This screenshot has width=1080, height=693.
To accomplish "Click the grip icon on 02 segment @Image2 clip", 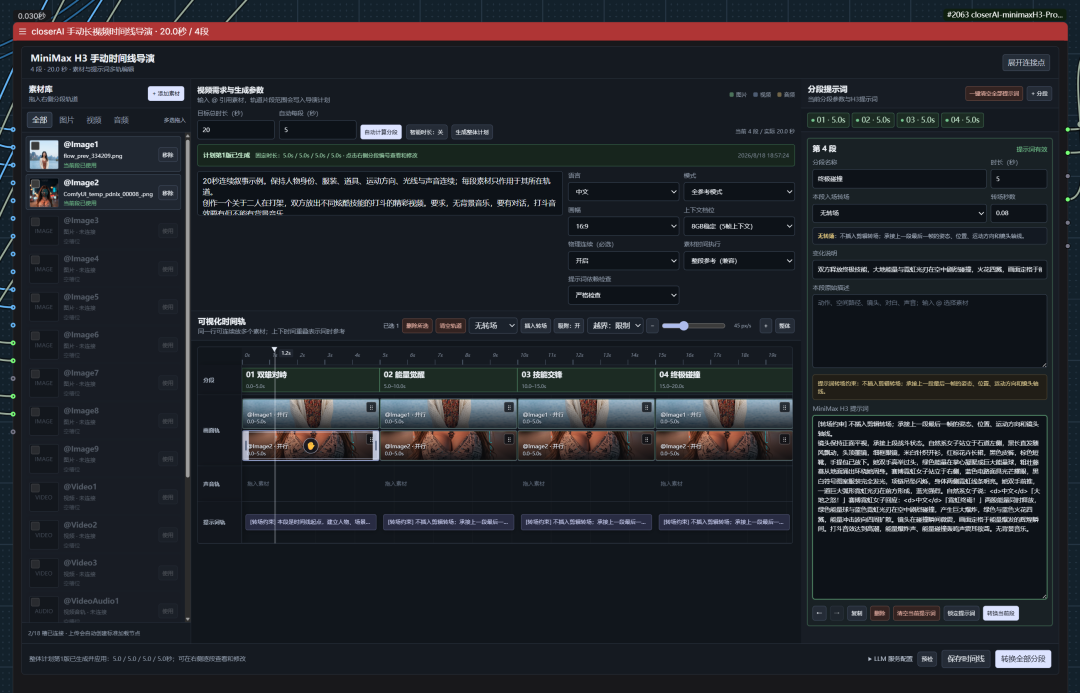I will (x=509, y=439).
